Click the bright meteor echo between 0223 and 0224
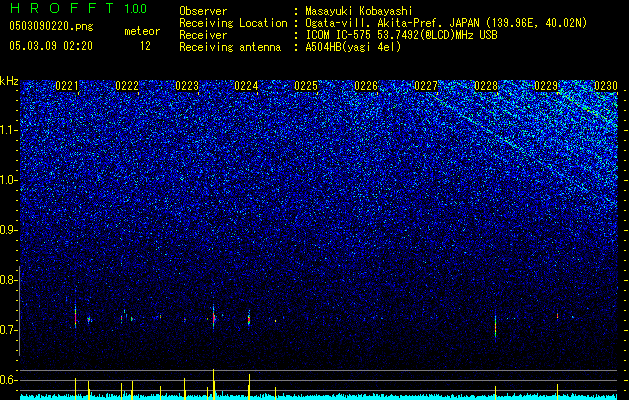Viewport: 629px width, 400px height. [x=213, y=317]
